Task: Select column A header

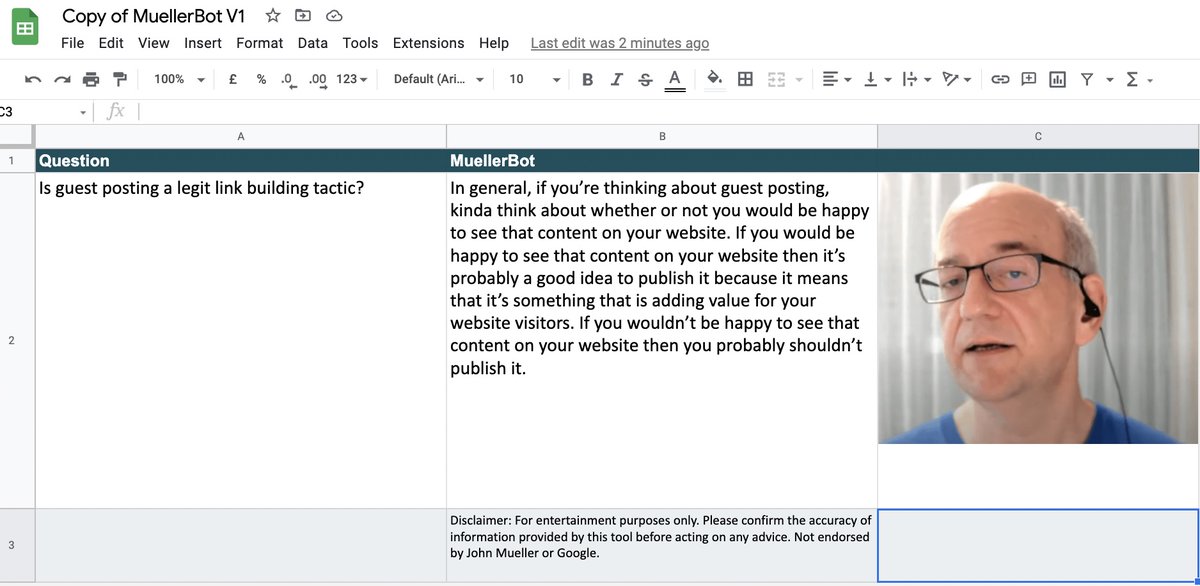Action: pyautogui.click(x=241, y=136)
